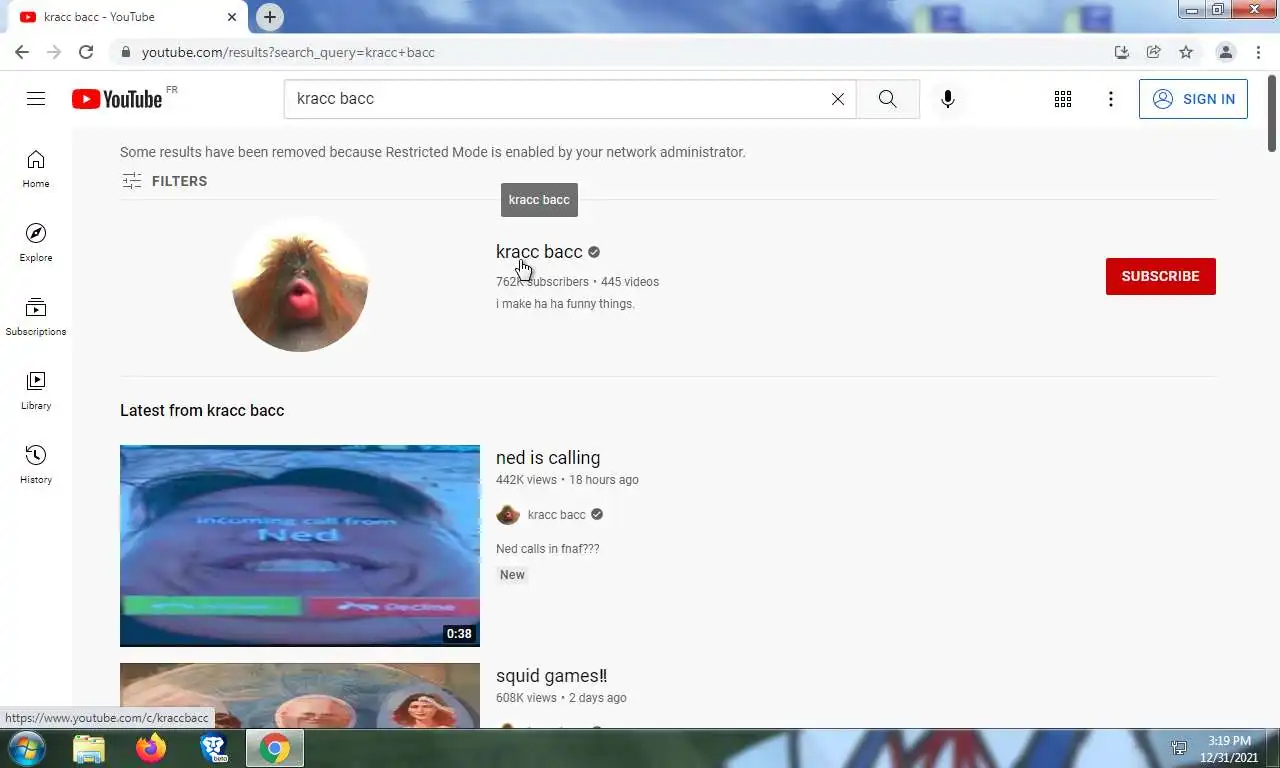Install app icon in address bar
Image resolution: width=1280 pixels, height=768 pixels.
1122,52
